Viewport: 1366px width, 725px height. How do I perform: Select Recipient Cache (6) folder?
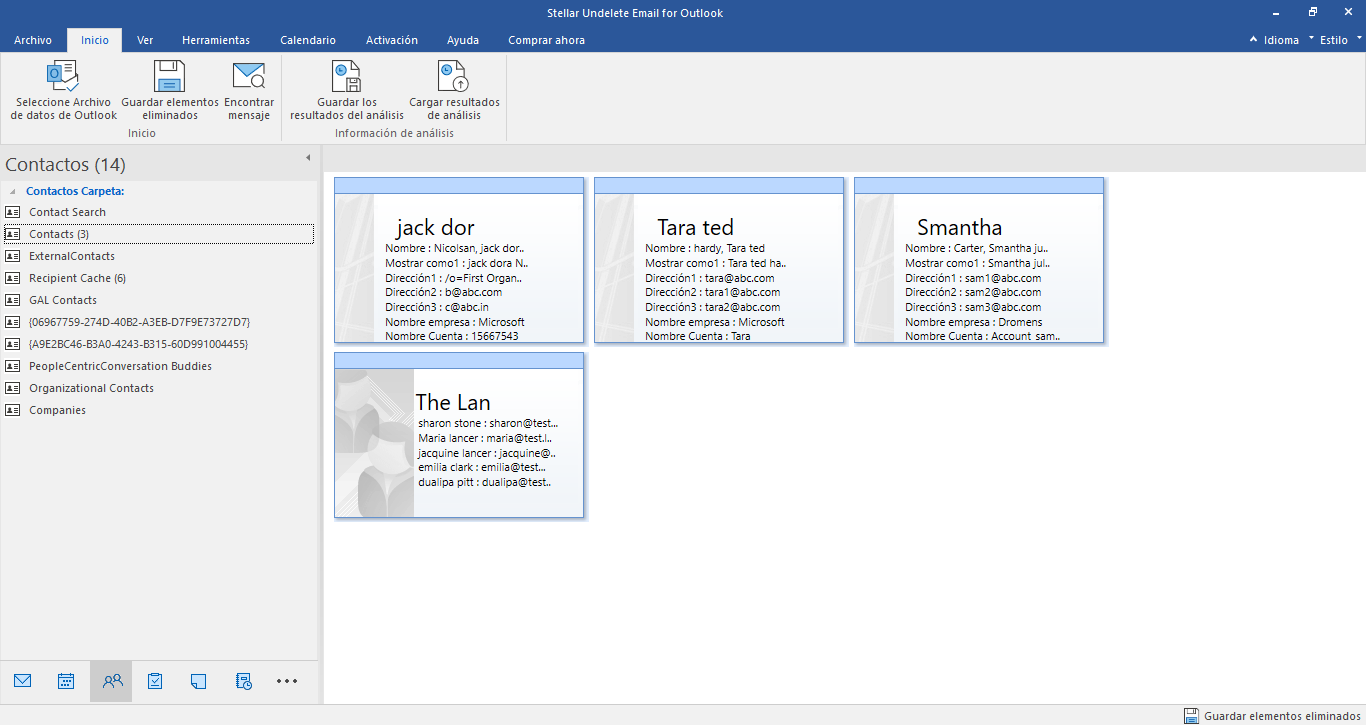158,278
